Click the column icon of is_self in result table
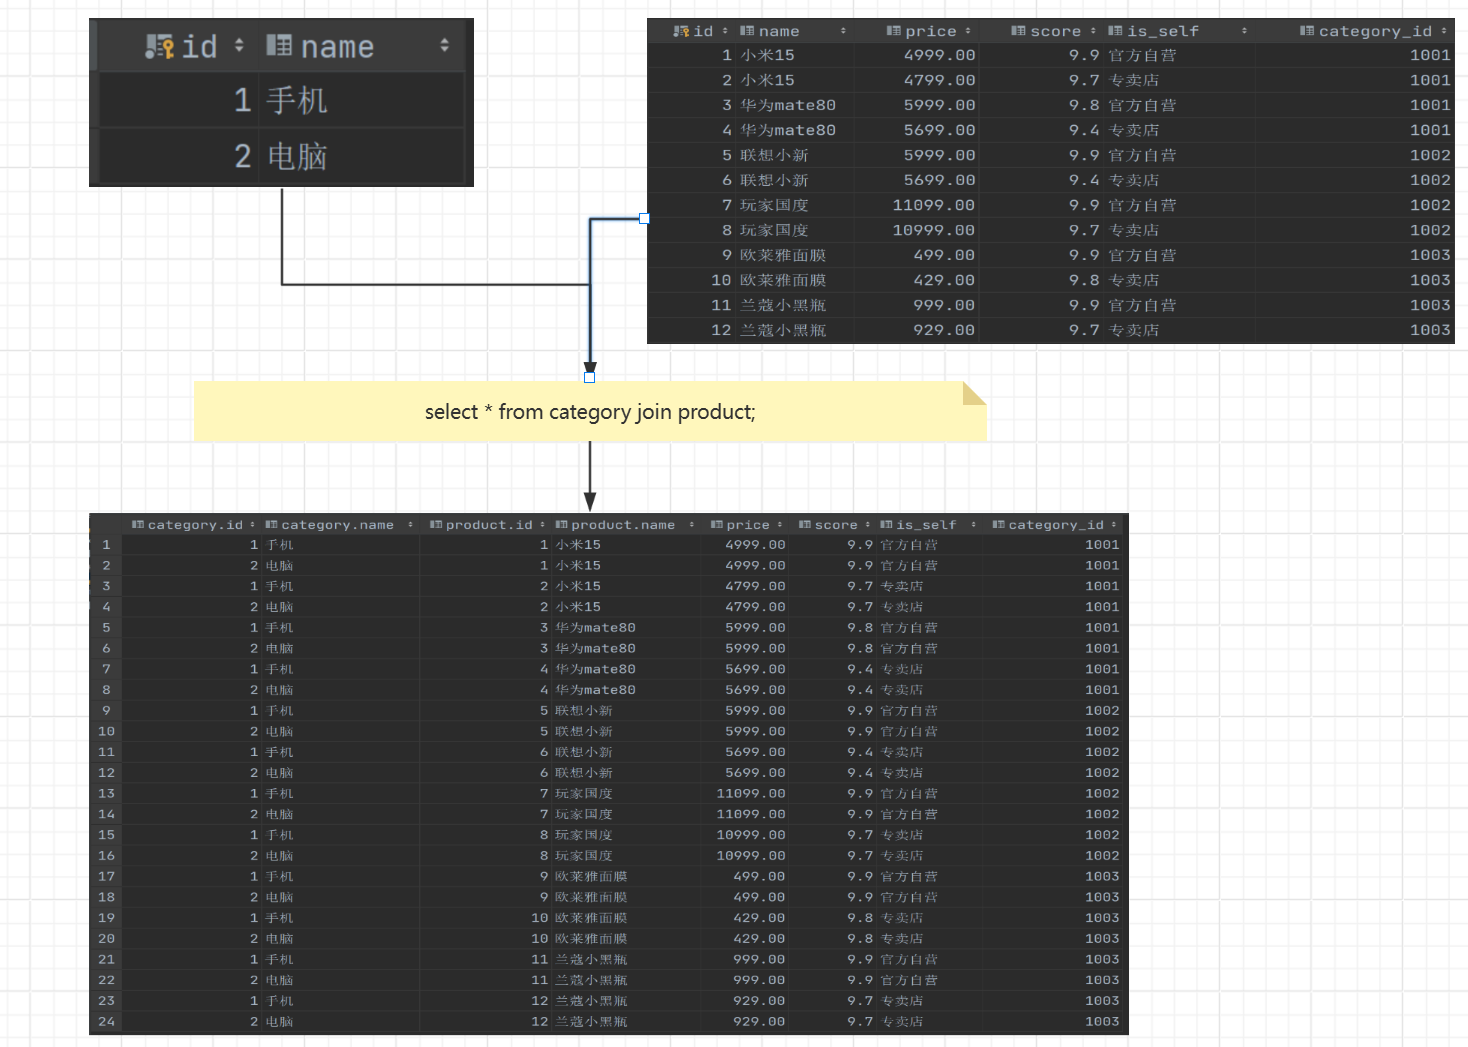The width and height of the screenshot is (1468, 1047). [x=887, y=524]
